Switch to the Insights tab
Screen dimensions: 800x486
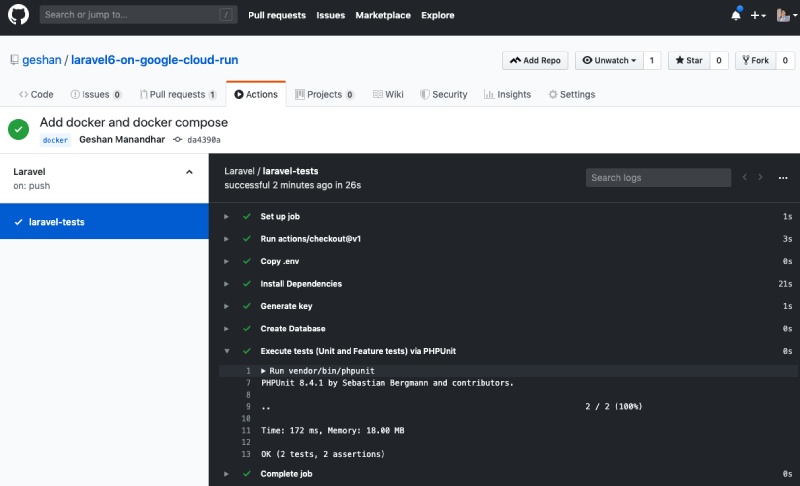(x=507, y=94)
